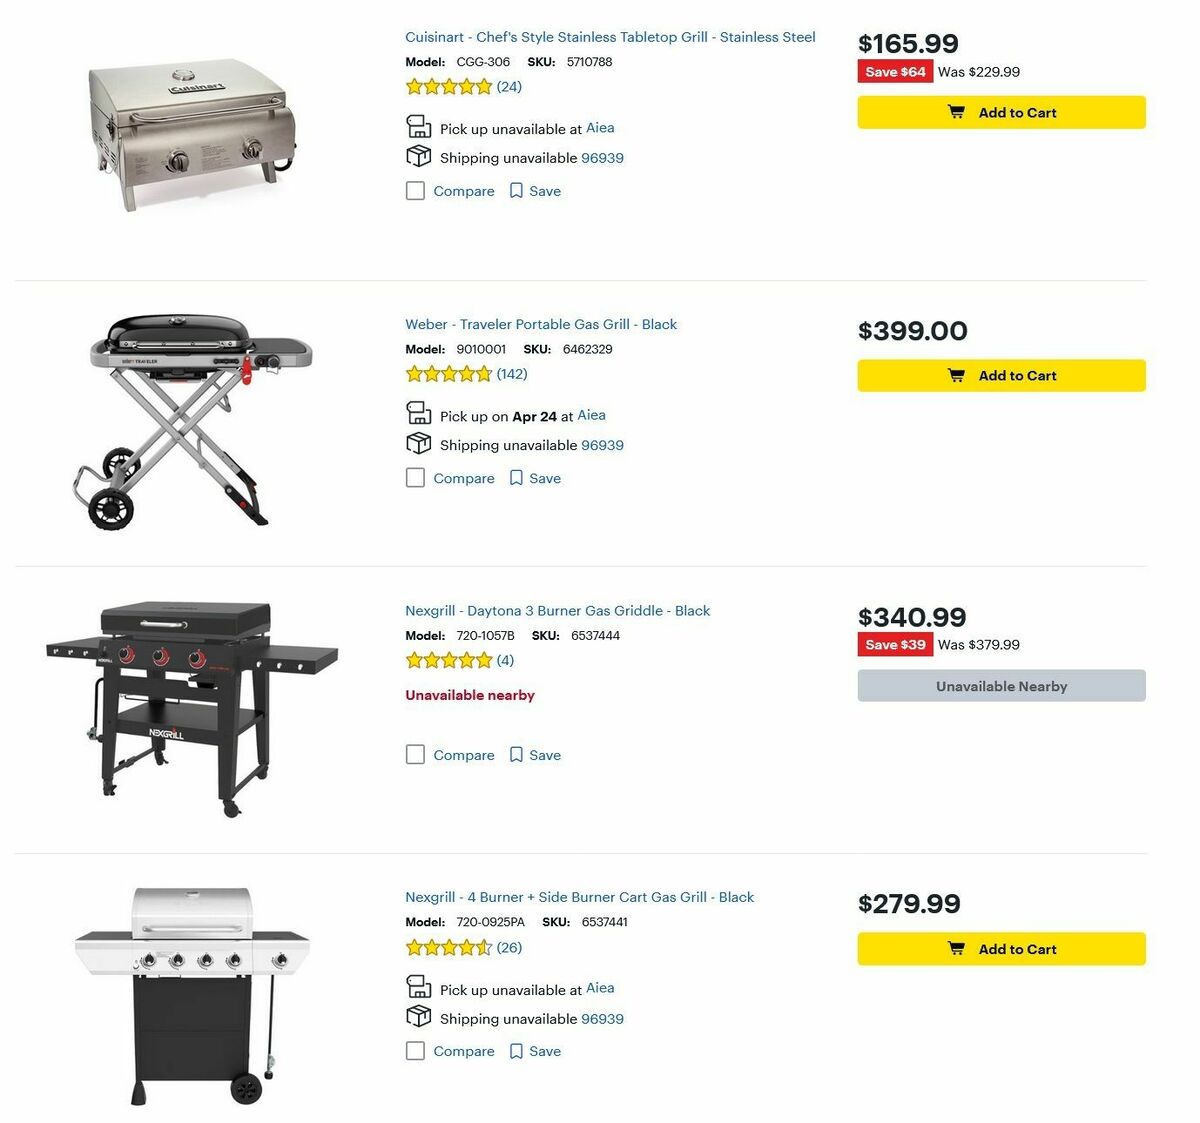Click shipping box icon on Cuisinart grill
The width and height of the screenshot is (1200, 1123).
point(418,157)
